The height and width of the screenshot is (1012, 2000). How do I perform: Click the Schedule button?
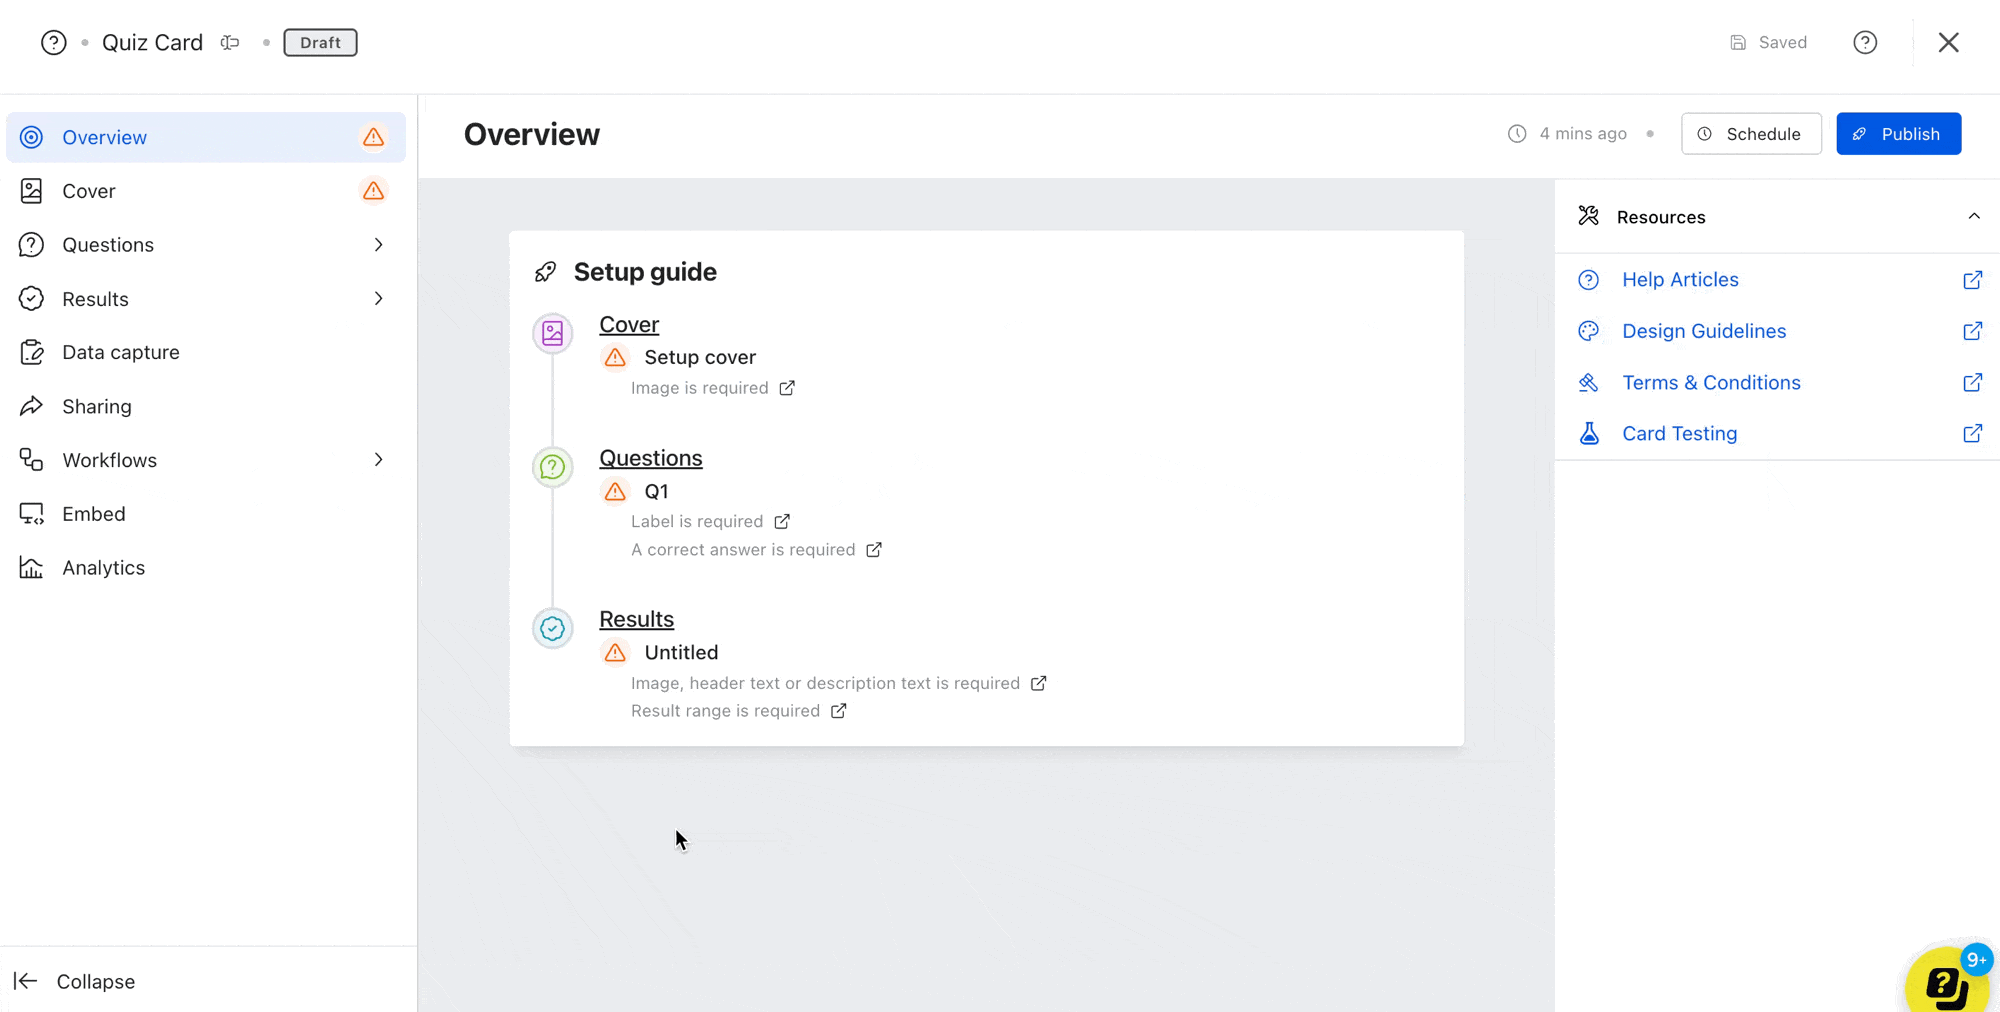pos(1751,134)
